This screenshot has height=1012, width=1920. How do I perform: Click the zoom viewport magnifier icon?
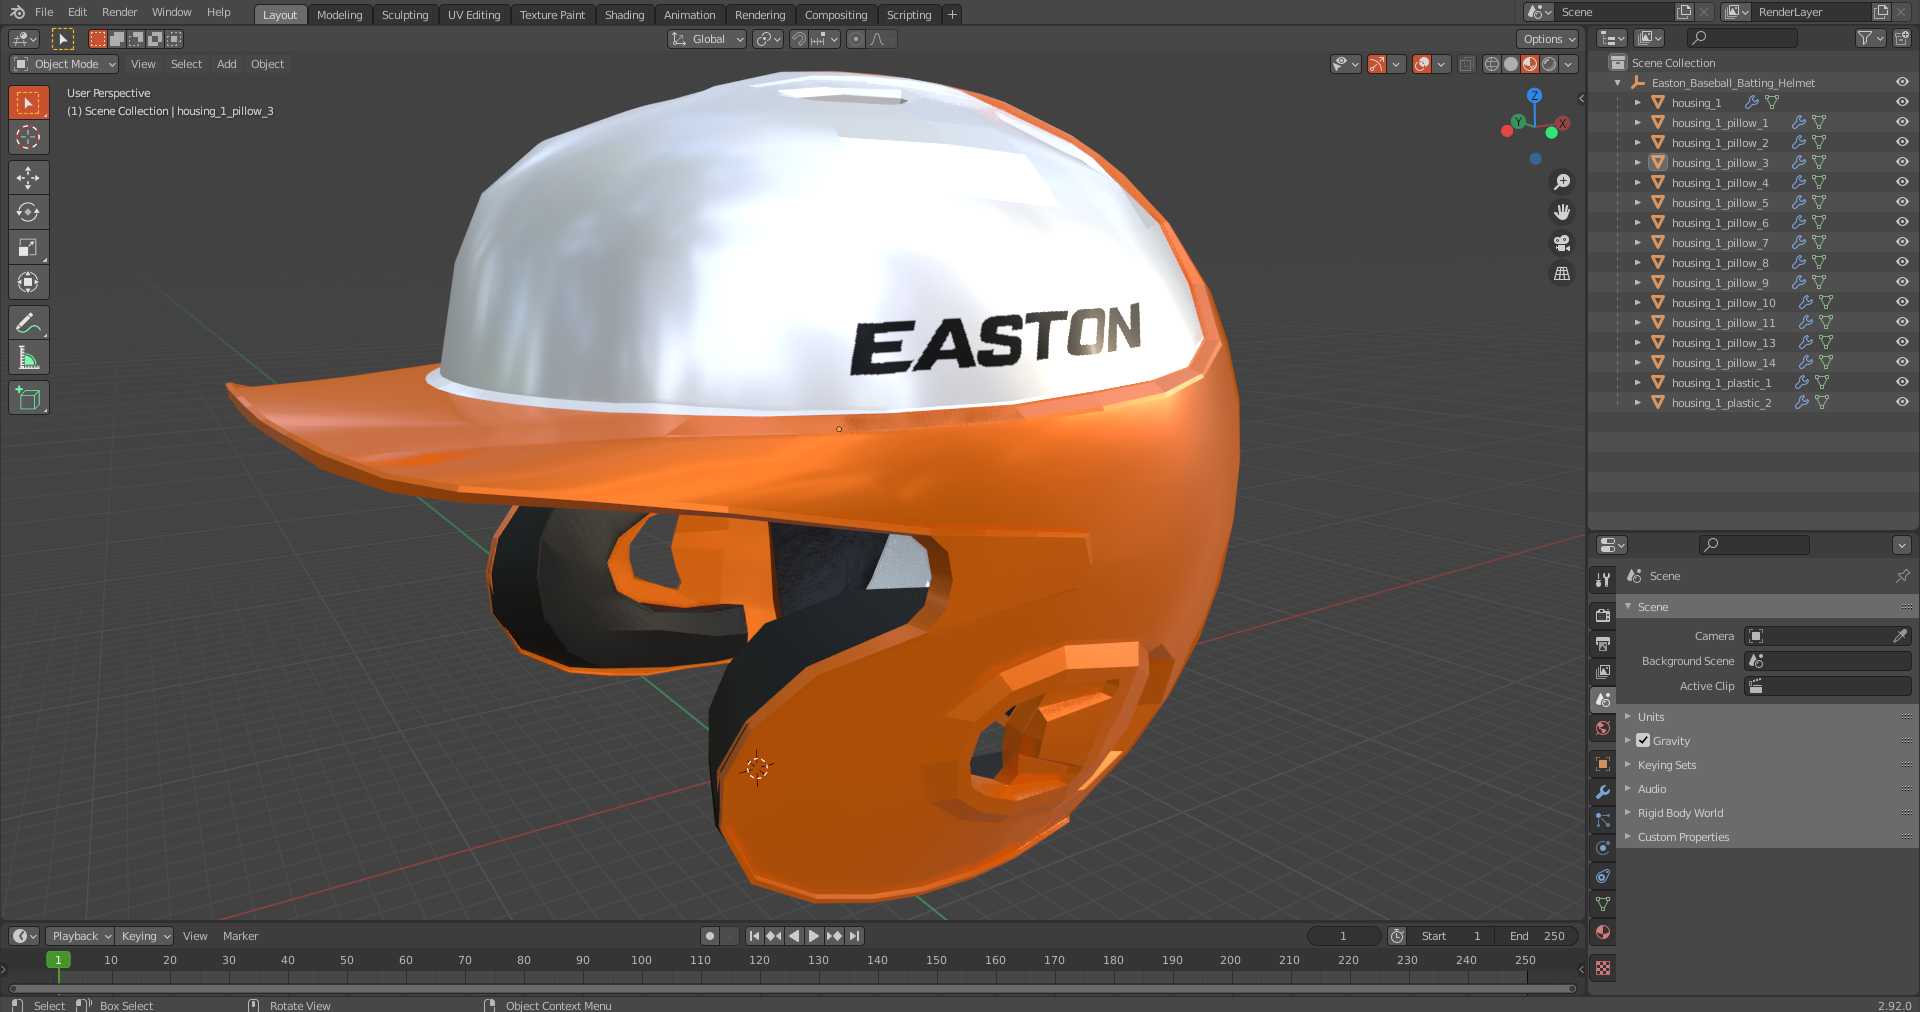pos(1561,182)
